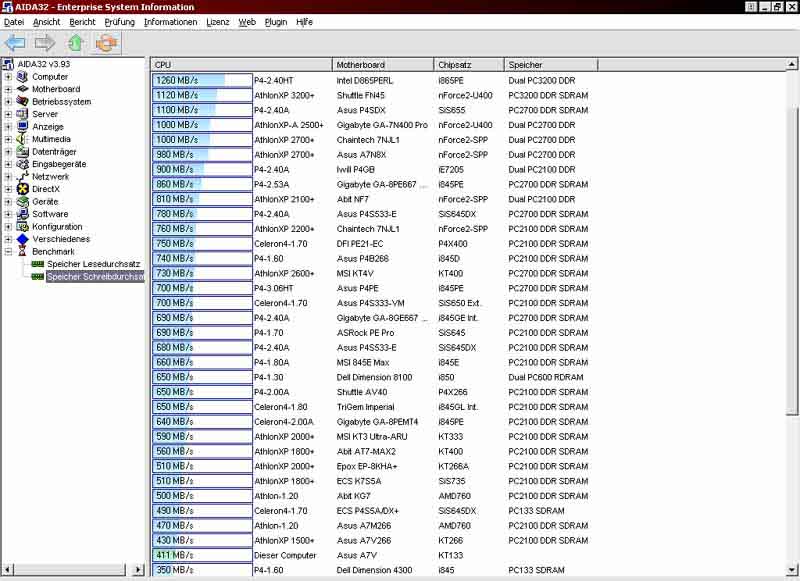This screenshot has width=800, height=581.
Task: Click the AIDA32 title bar application icon
Action: point(7,7)
